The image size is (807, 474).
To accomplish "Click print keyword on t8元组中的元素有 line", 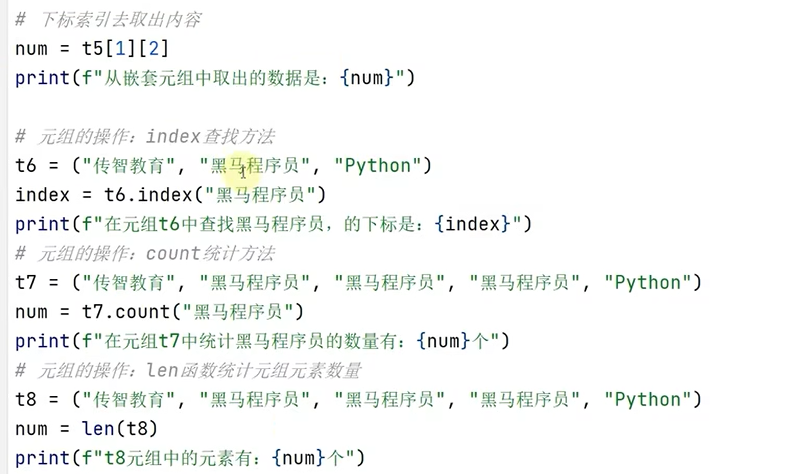I will click(x=42, y=458).
